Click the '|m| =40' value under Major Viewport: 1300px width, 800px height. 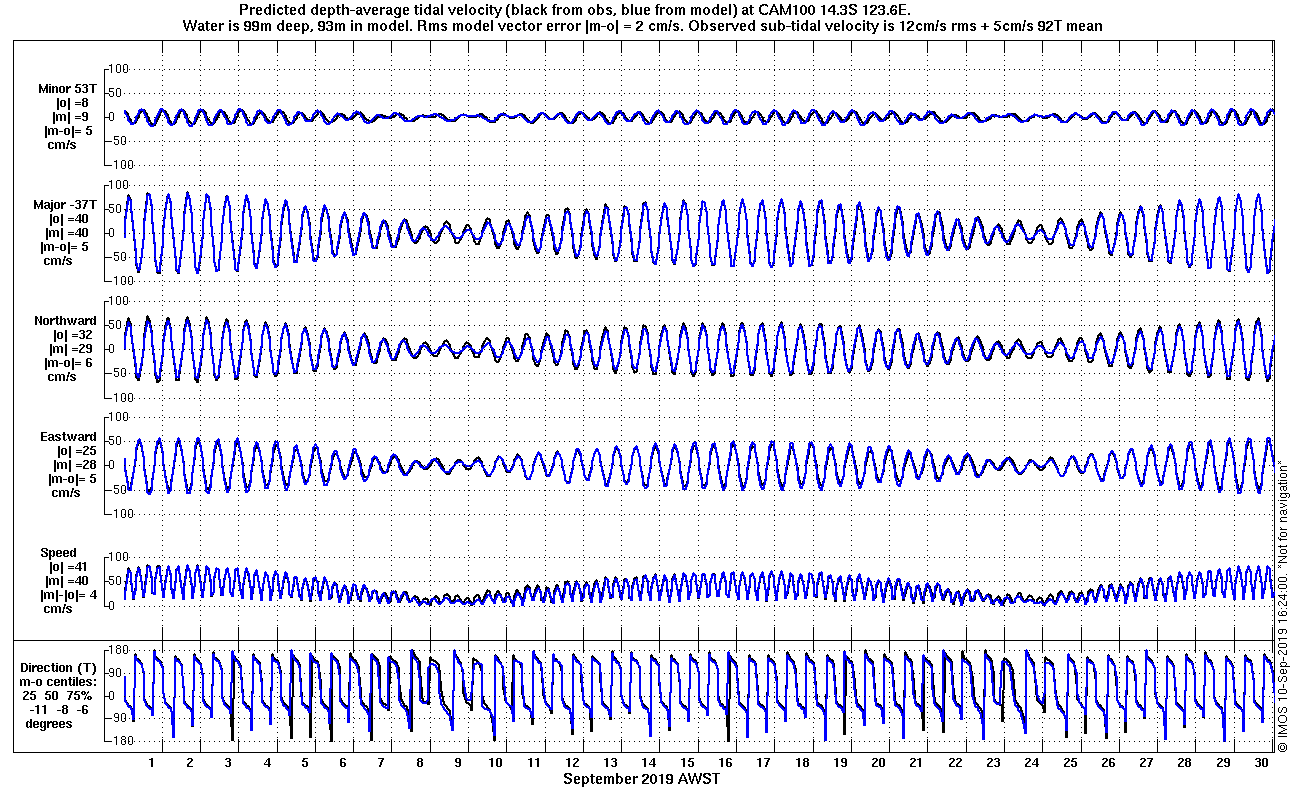[69, 233]
